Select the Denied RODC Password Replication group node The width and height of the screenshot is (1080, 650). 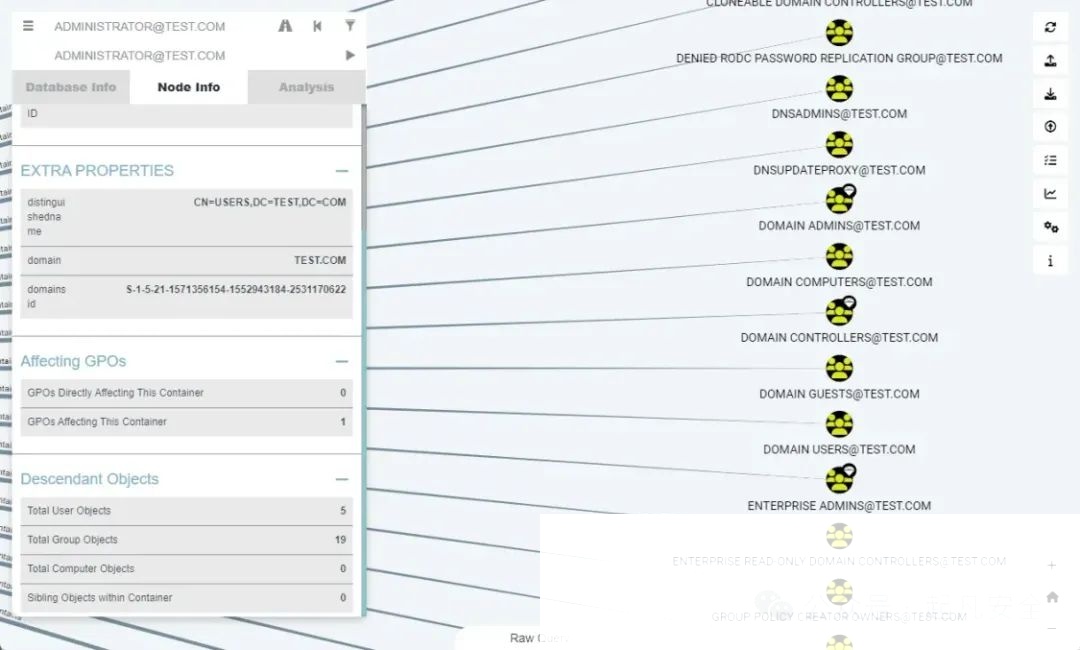[839, 32]
